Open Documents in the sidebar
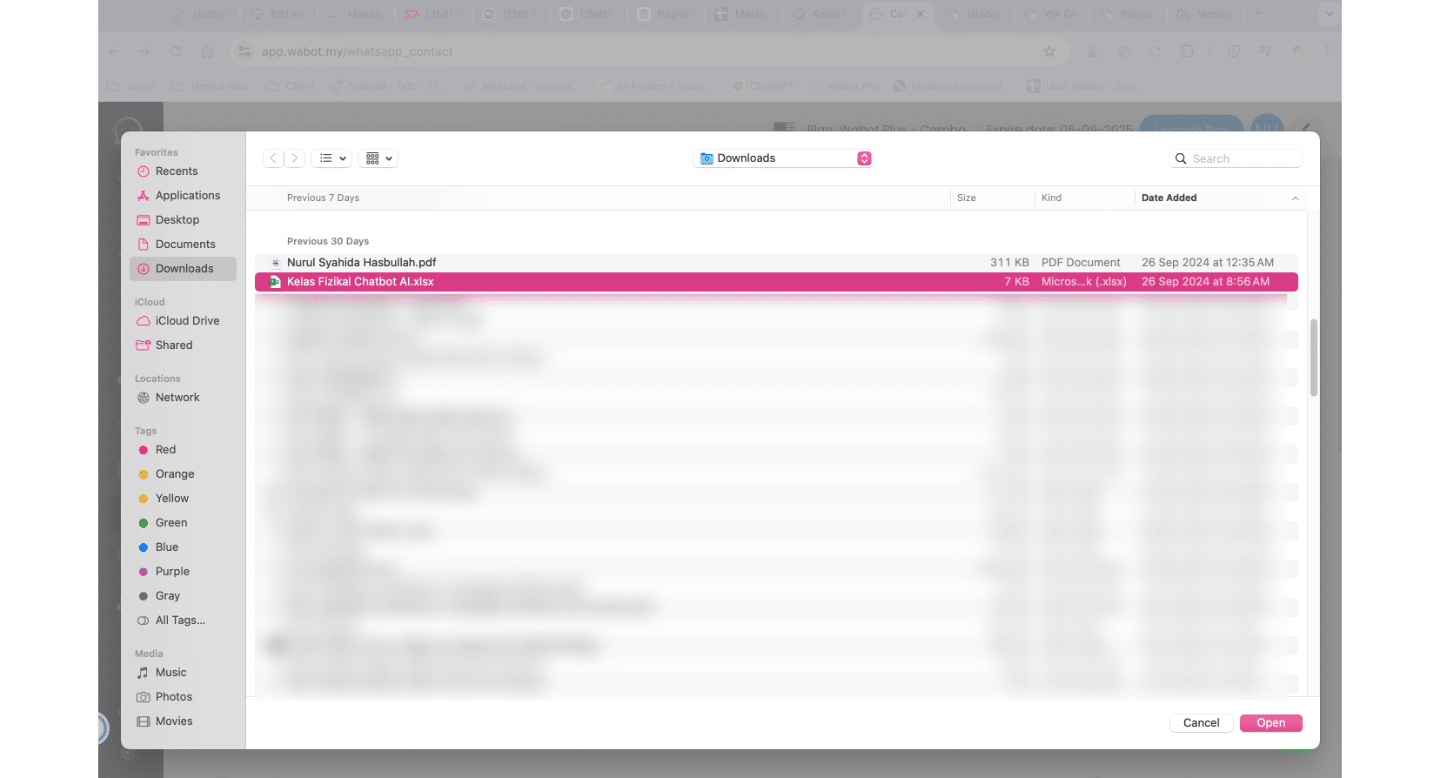 [x=183, y=244]
